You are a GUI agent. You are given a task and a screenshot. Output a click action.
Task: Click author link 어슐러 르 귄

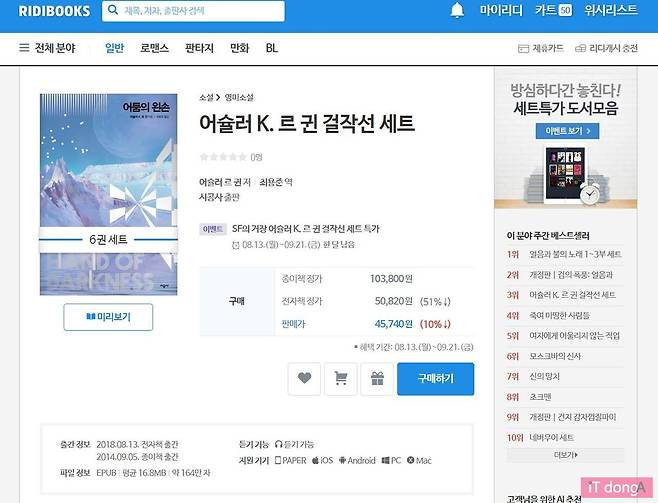point(221,182)
